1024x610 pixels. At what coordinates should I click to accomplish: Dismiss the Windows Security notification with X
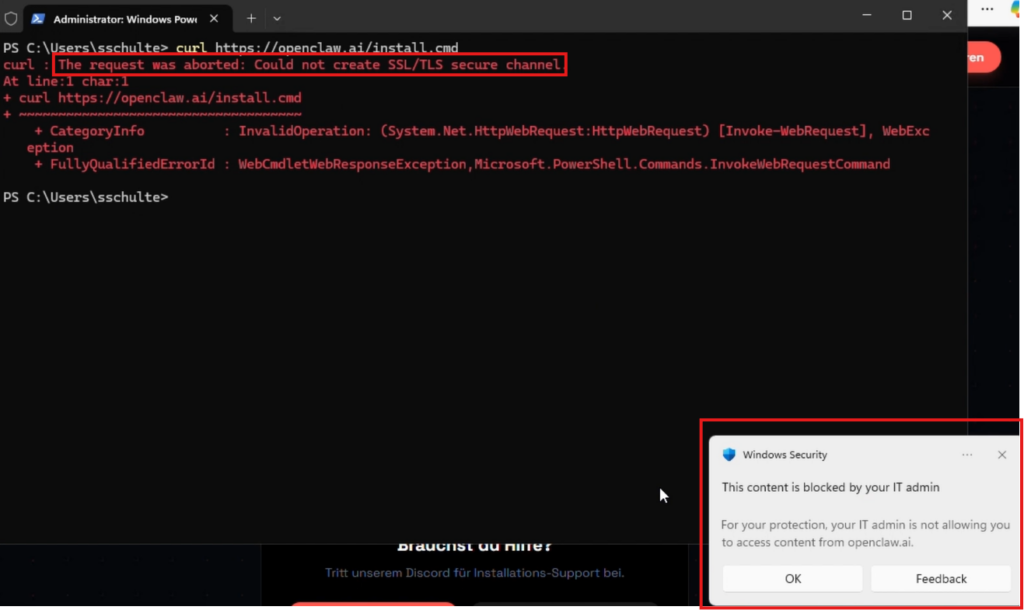(1002, 455)
